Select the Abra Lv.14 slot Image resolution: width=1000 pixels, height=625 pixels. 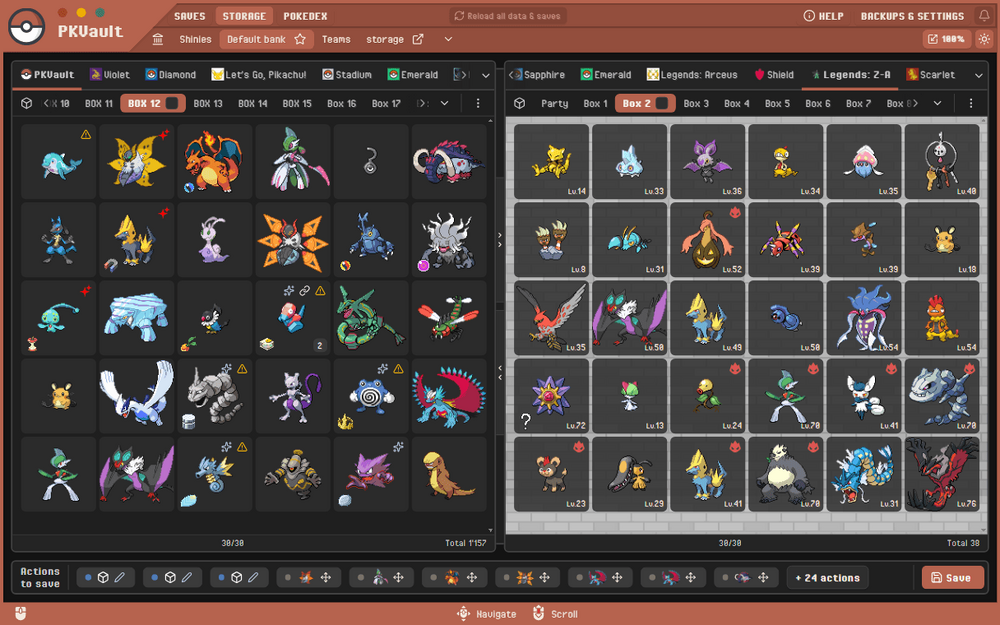(551, 162)
